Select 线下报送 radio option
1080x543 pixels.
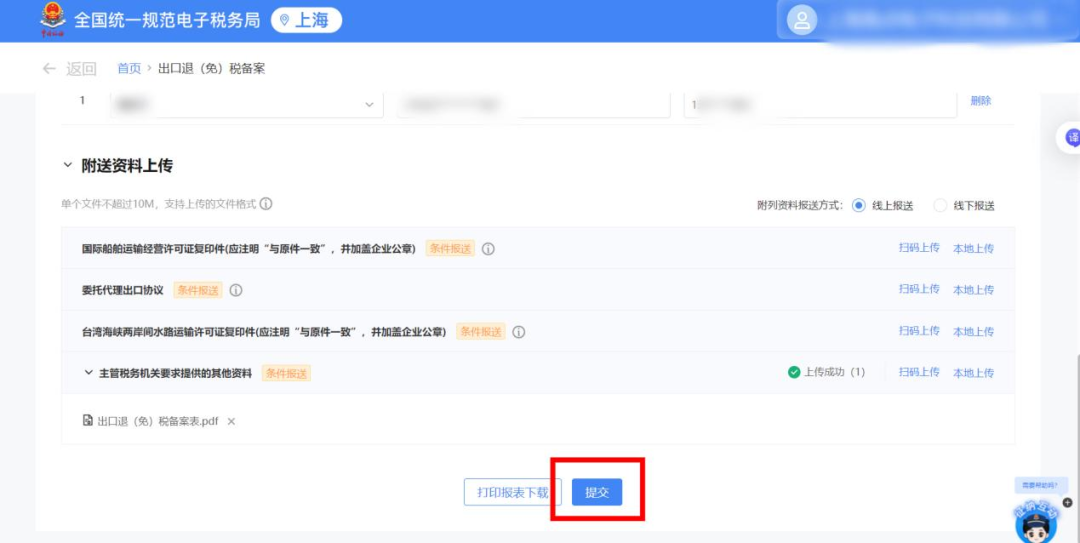click(939, 206)
